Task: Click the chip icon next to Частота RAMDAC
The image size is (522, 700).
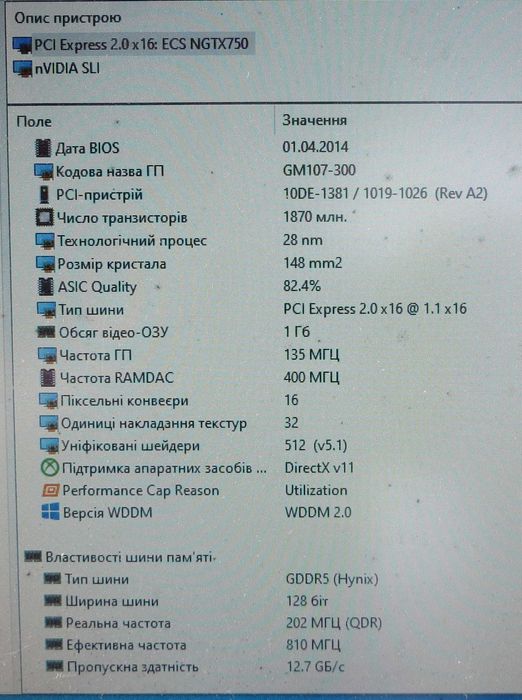Action: pos(48,378)
